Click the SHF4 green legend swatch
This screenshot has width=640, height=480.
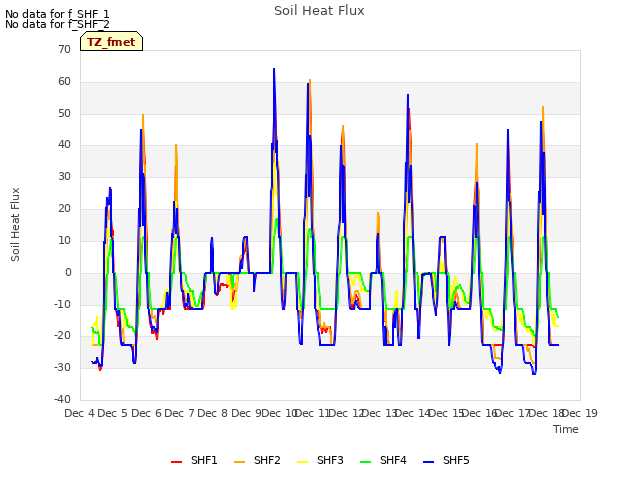(366, 461)
